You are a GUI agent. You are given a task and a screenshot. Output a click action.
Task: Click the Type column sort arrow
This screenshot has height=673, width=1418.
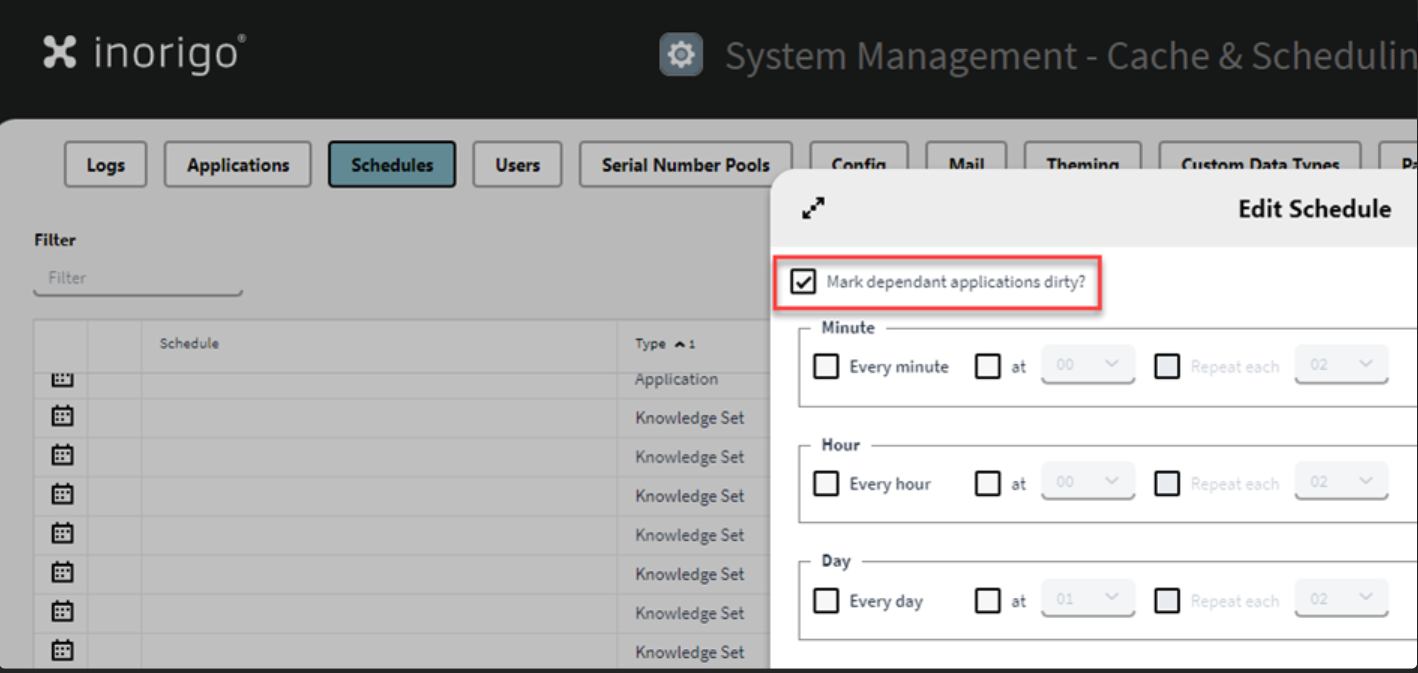[680, 344]
